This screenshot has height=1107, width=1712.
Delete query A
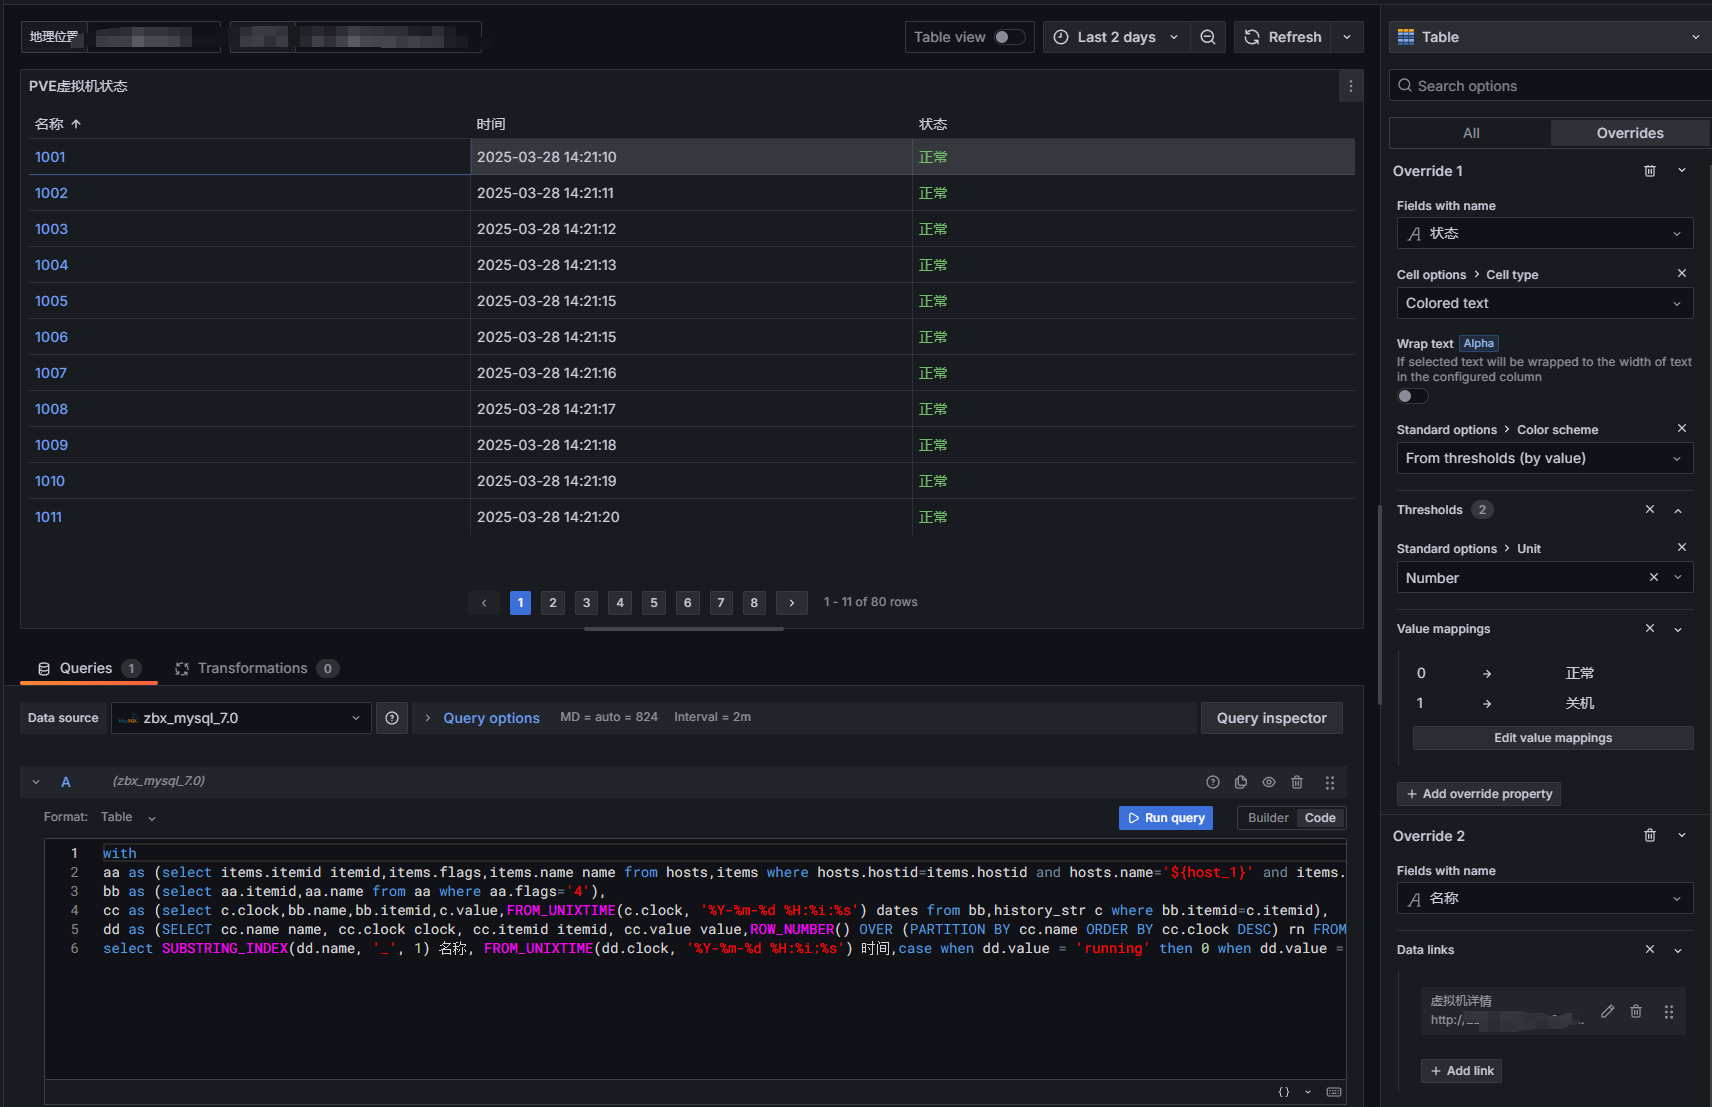point(1297,782)
